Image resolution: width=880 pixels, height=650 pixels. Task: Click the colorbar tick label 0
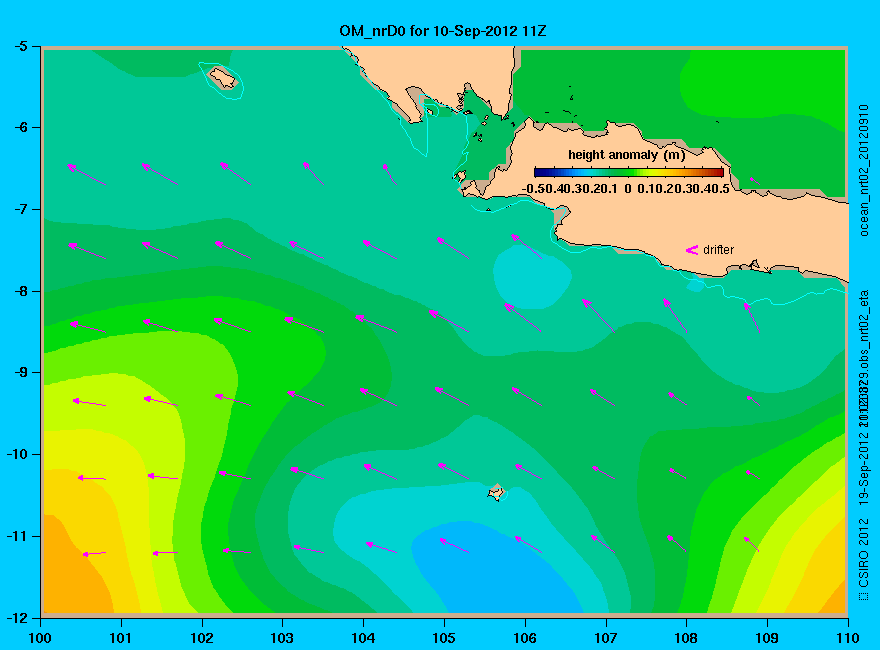point(627,189)
